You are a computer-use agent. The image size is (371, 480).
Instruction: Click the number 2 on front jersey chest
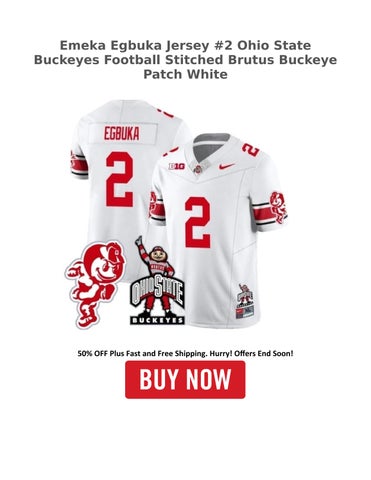197,222
